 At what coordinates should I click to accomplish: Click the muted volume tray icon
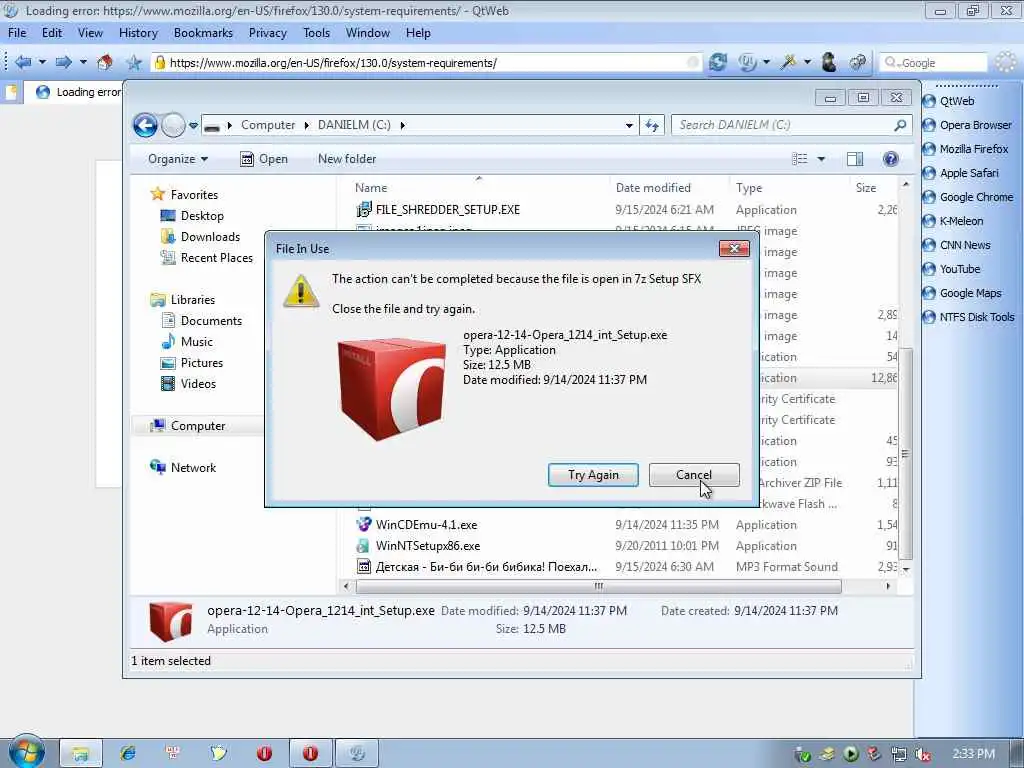pos(923,754)
